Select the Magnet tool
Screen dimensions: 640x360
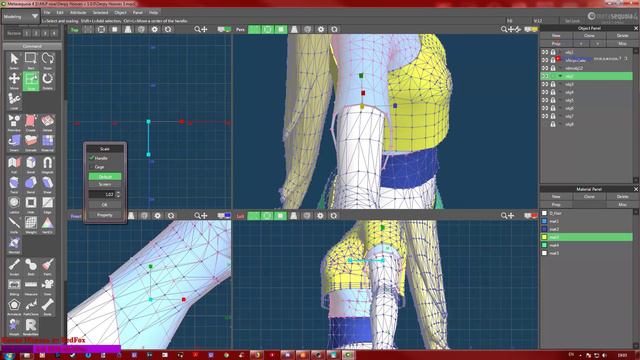tap(47, 164)
